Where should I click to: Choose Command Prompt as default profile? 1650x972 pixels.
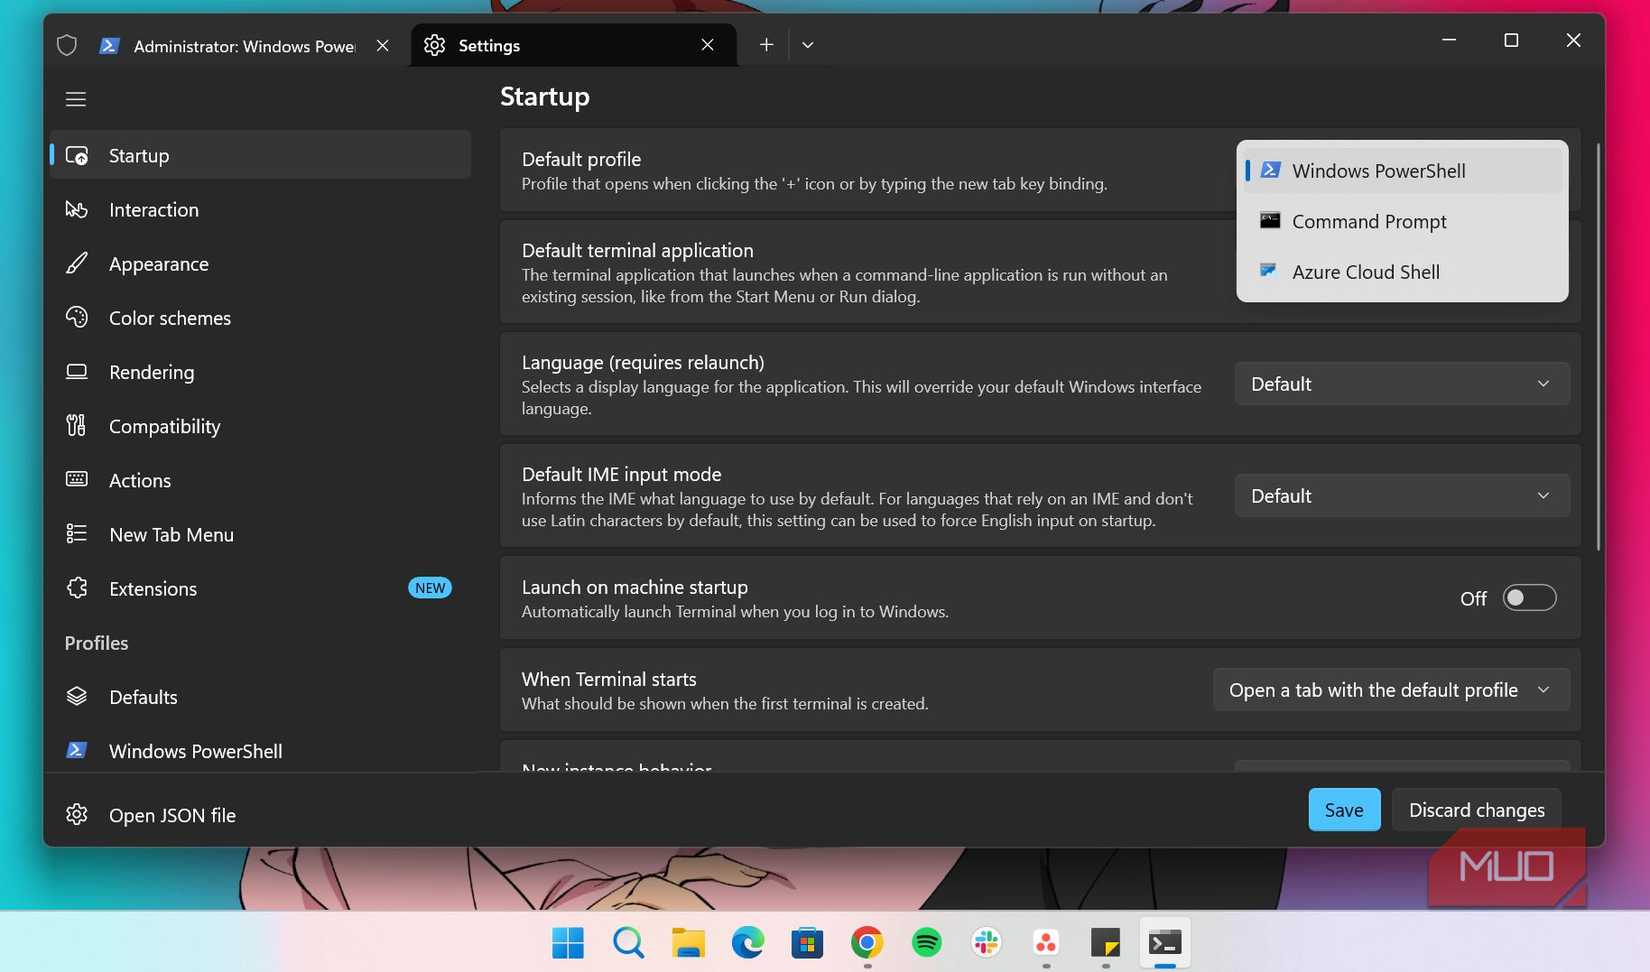[x=1402, y=221]
